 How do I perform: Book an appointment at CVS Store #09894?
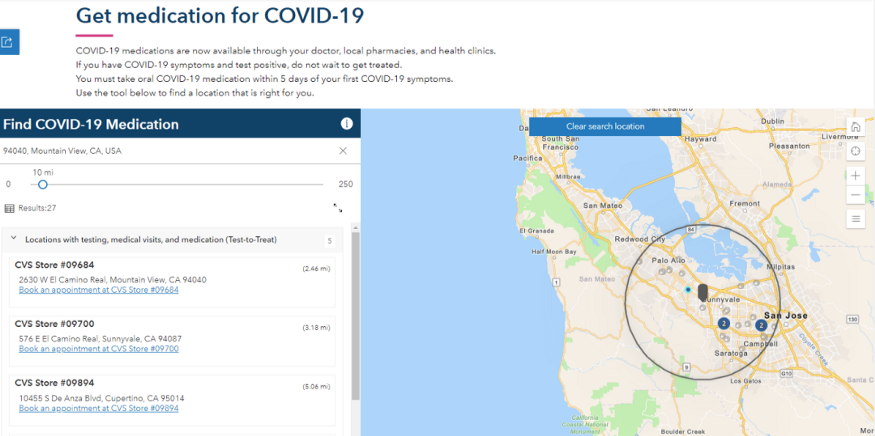coord(99,408)
